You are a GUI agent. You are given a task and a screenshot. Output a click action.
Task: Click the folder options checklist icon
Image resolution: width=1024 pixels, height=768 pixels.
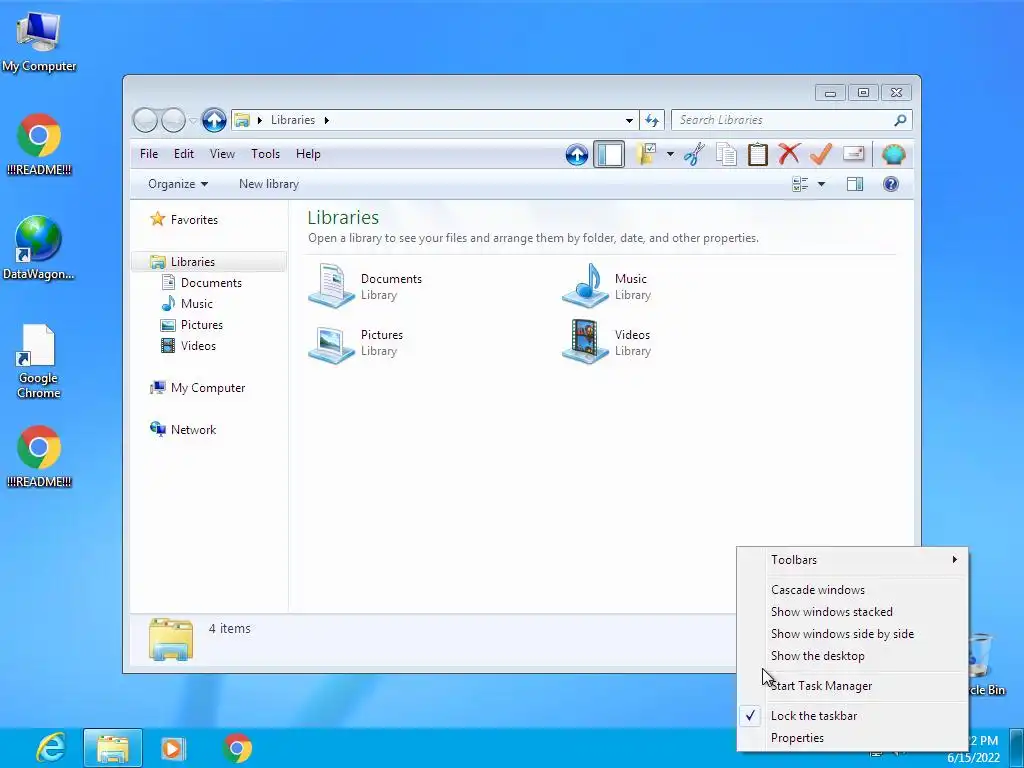[647, 154]
